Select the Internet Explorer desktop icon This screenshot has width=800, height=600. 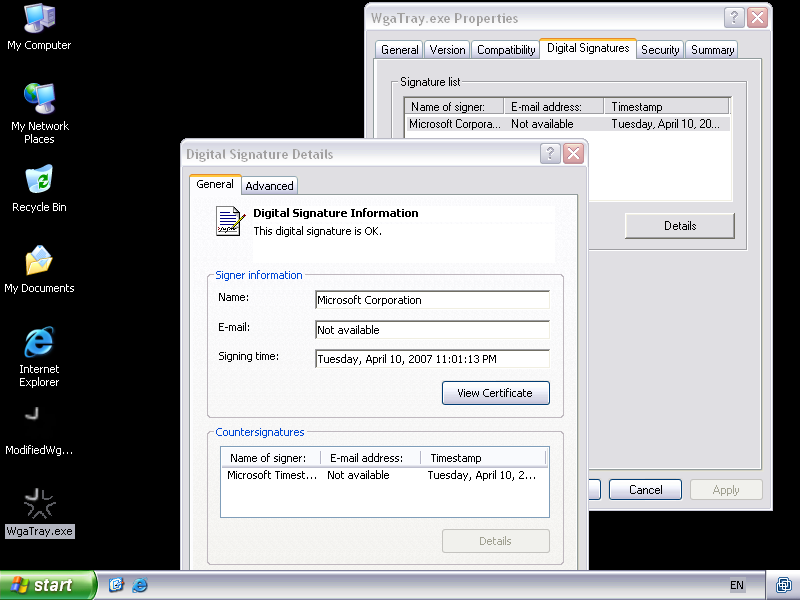click(39, 357)
